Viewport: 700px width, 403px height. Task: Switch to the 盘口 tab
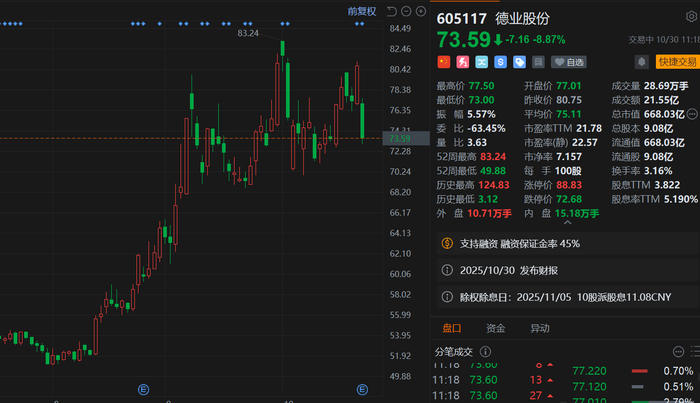[451, 328]
